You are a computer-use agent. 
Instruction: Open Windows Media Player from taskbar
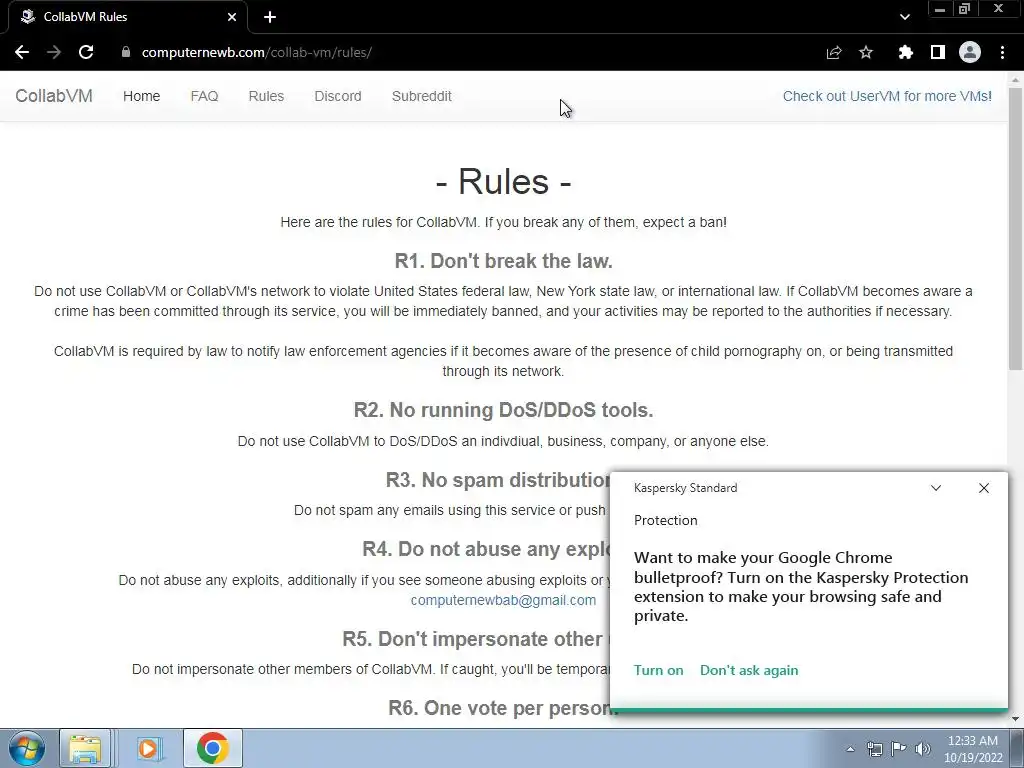click(x=148, y=748)
